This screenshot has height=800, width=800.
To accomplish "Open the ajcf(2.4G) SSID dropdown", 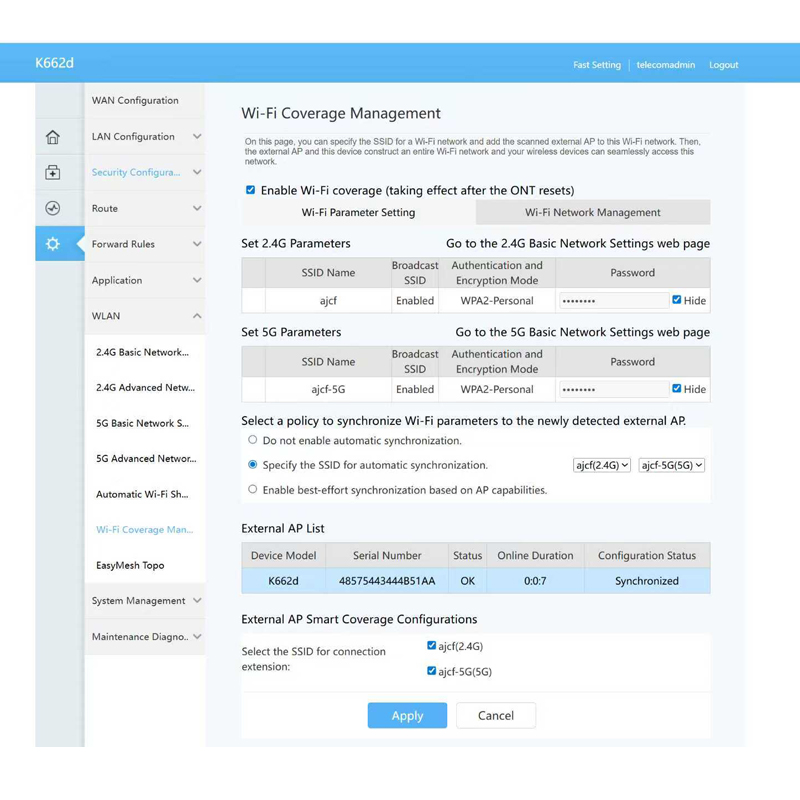I will point(601,465).
